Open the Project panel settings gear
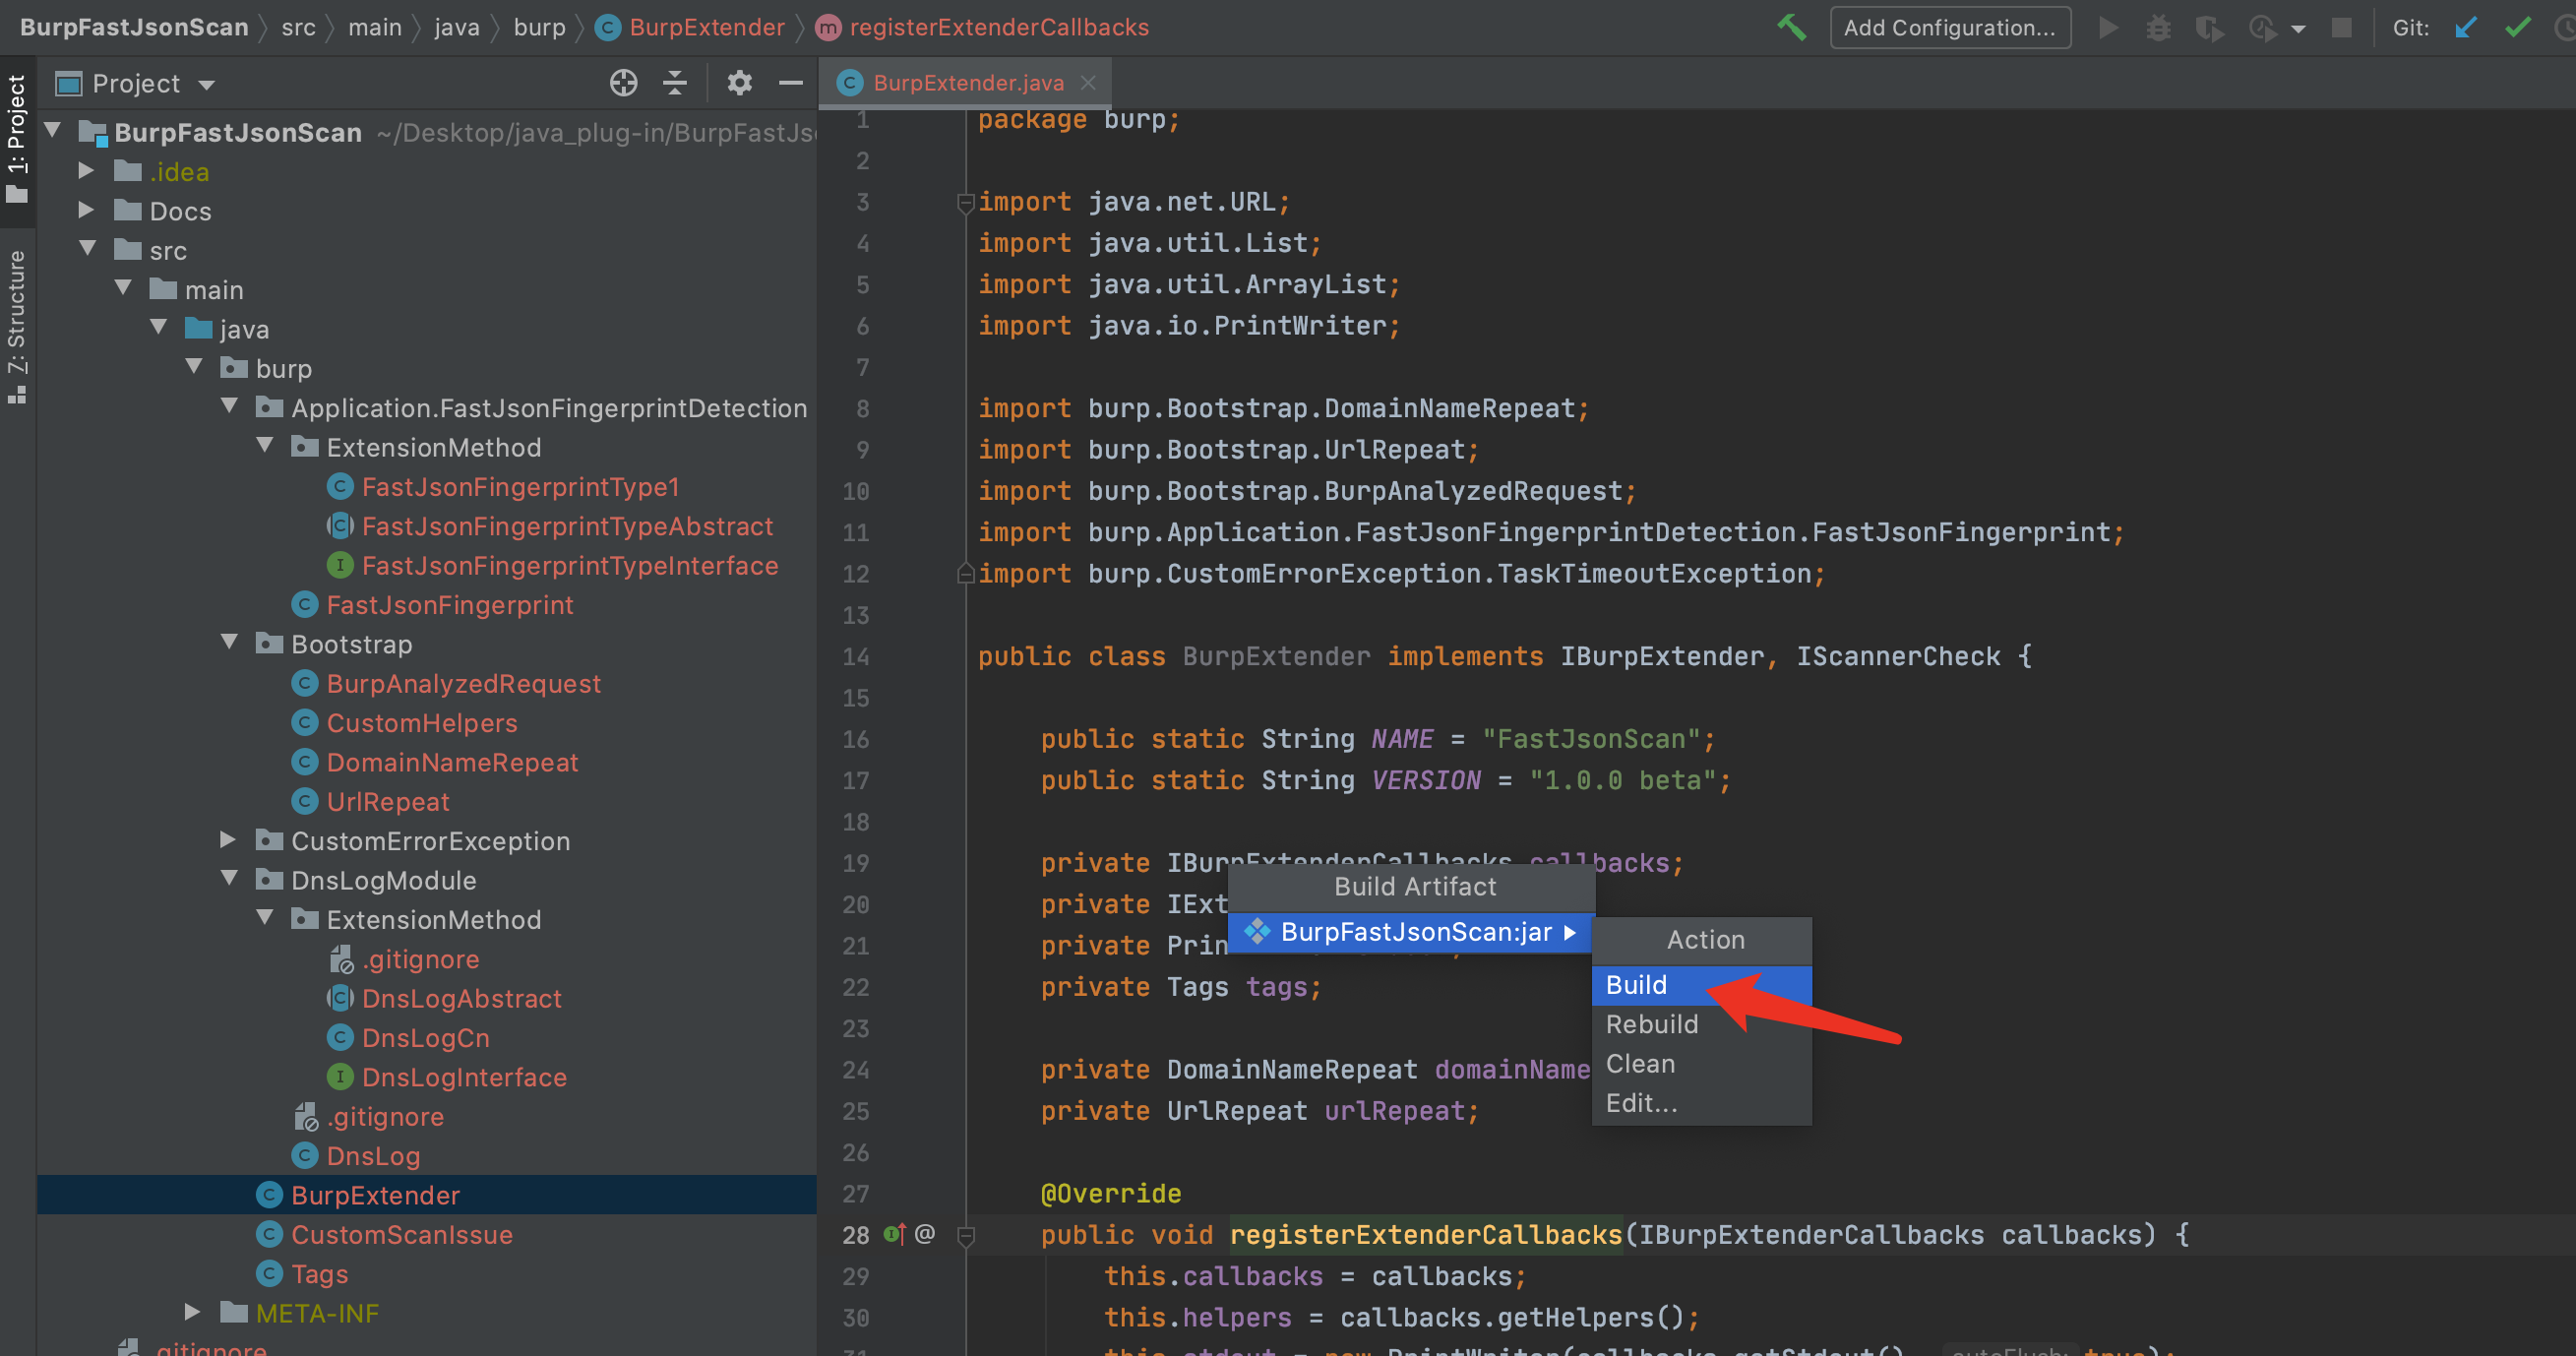 click(739, 83)
